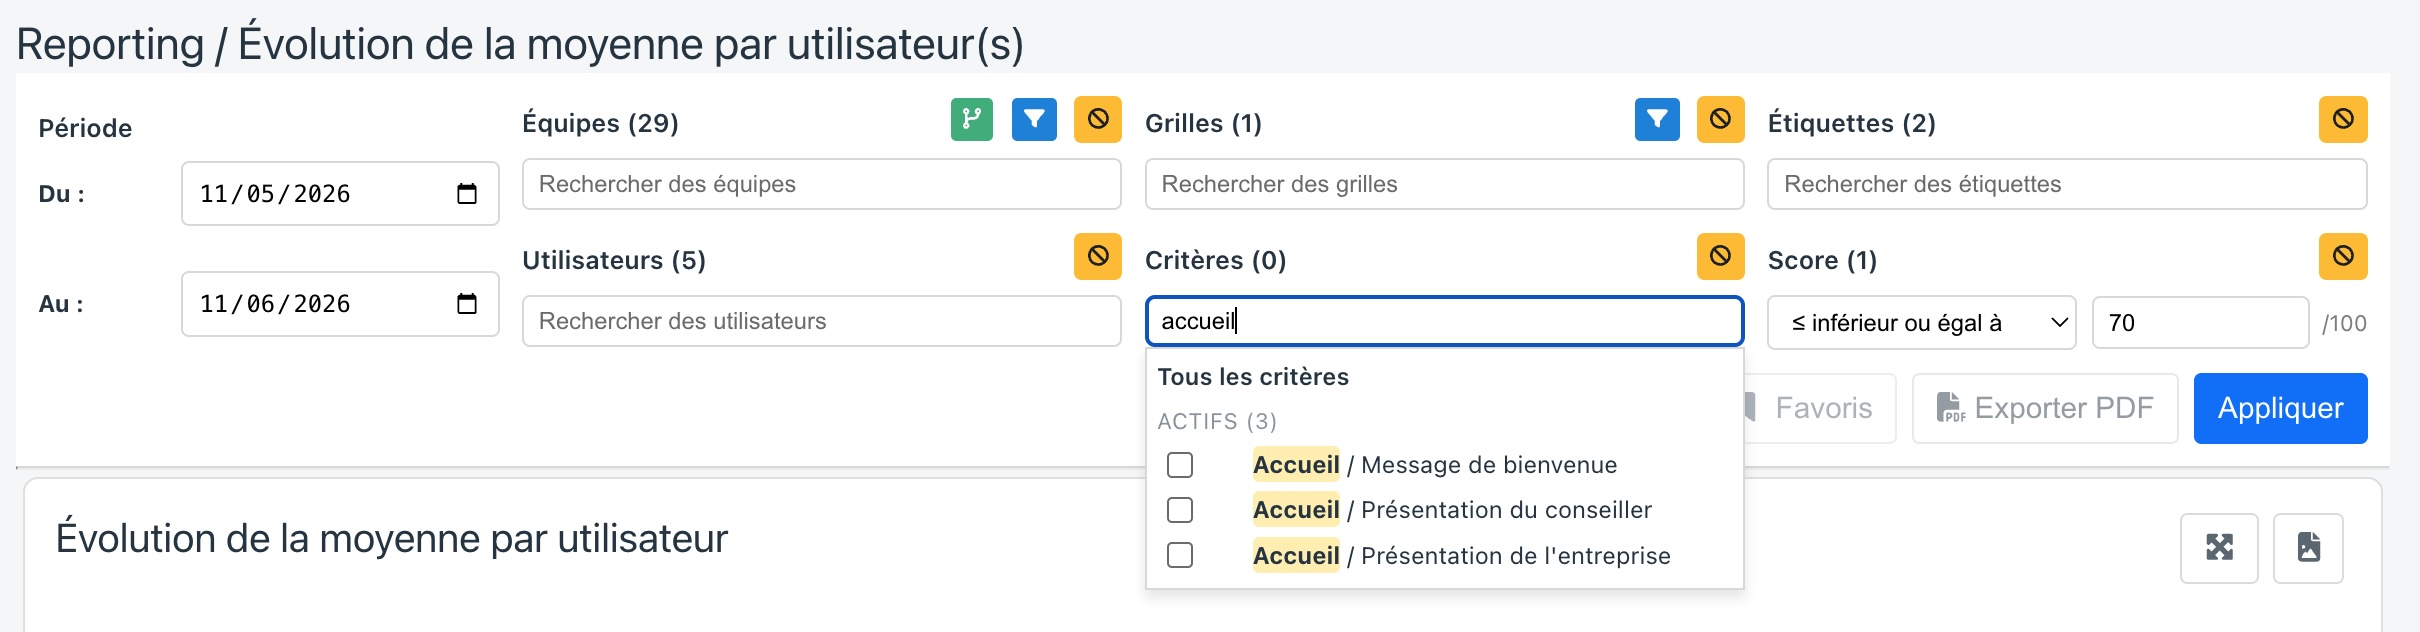
Task: Click the Évolution de la moyenne par utilisateur title
Action: 392,538
